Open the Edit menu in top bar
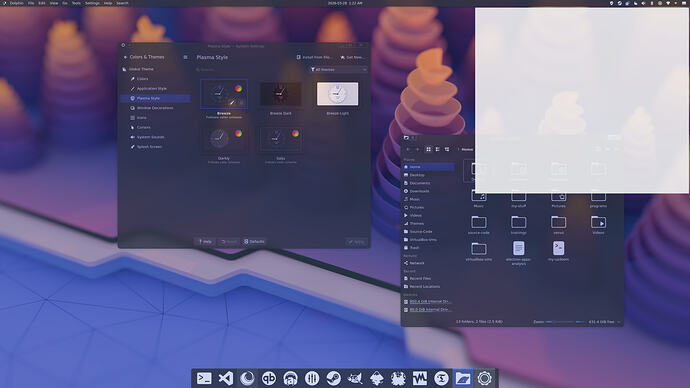 coord(42,3)
